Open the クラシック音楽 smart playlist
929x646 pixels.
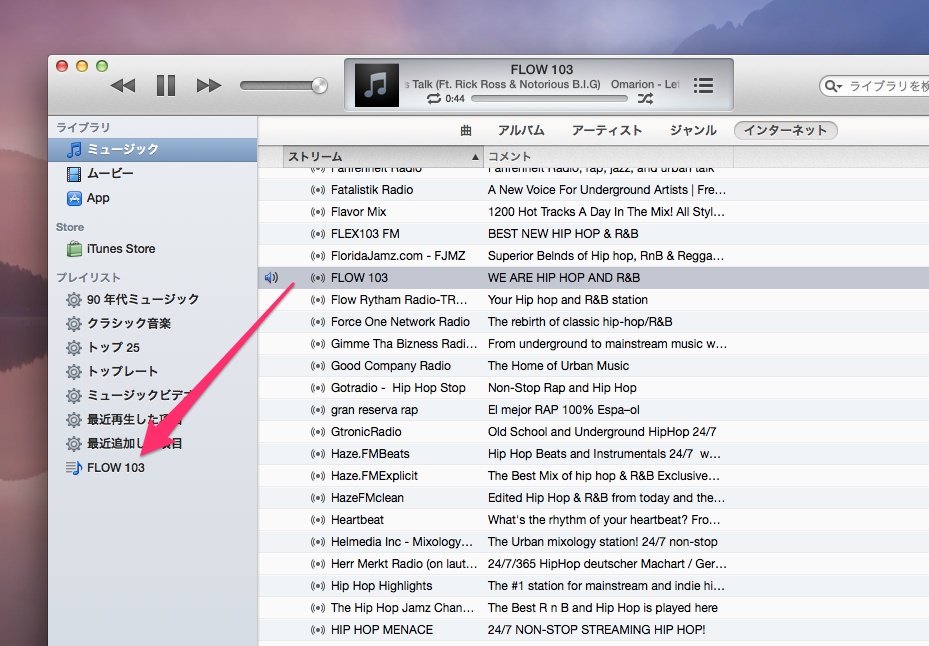(x=153, y=324)
